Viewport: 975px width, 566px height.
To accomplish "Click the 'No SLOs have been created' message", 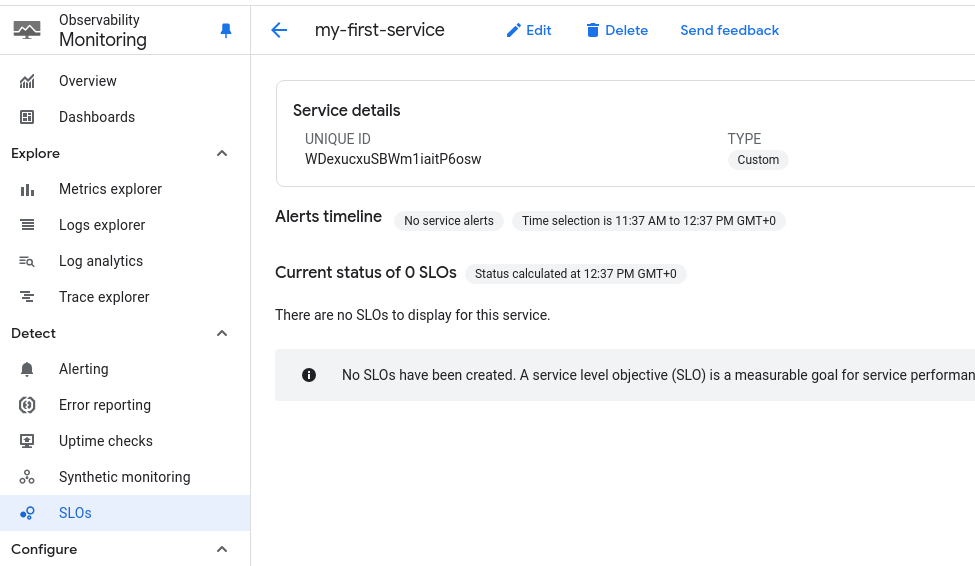I will click(658, 375).
